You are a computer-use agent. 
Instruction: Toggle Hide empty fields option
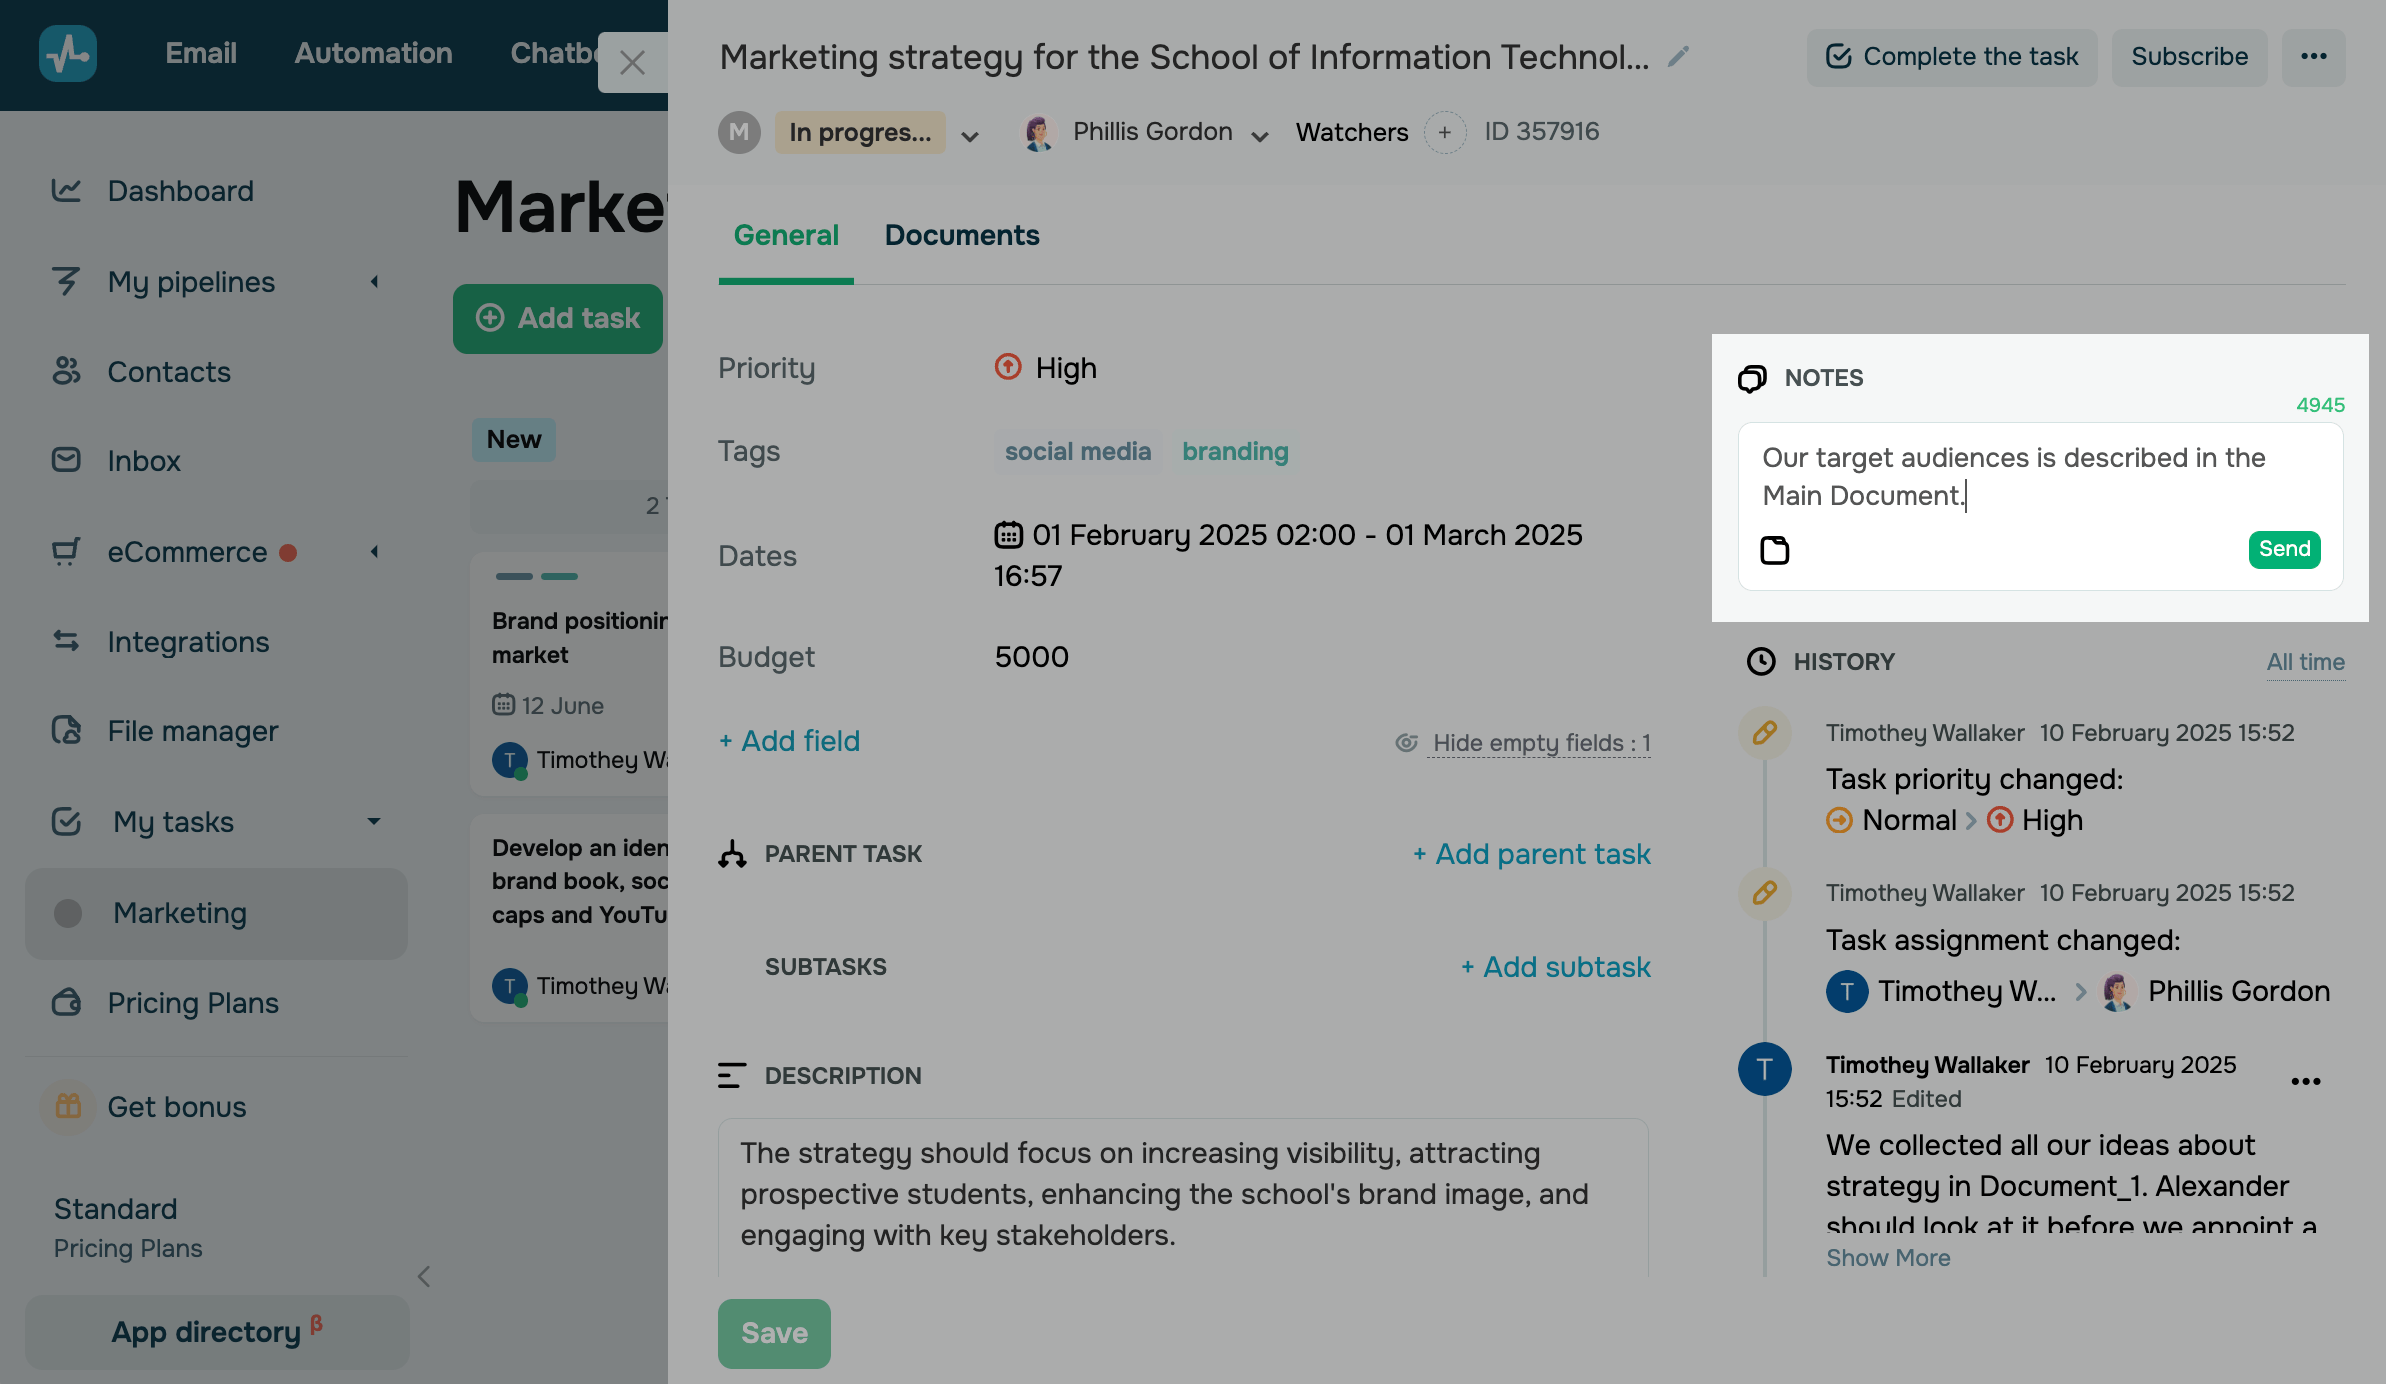[1540, 743]
